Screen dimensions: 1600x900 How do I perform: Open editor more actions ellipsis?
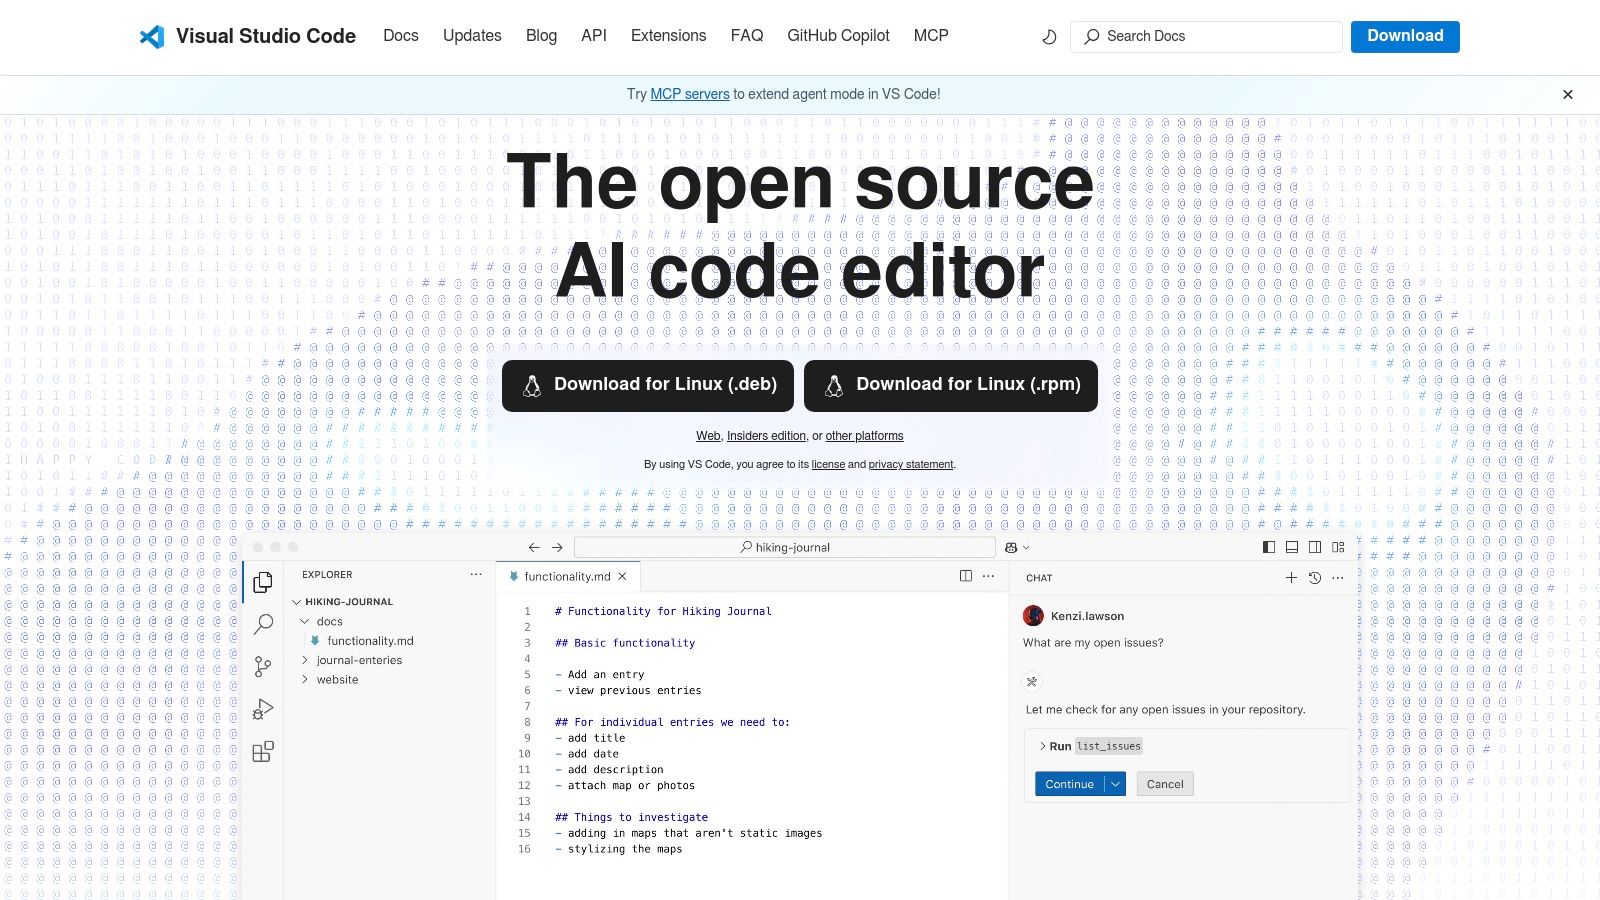pyautogui.click(x=988, y=576)
